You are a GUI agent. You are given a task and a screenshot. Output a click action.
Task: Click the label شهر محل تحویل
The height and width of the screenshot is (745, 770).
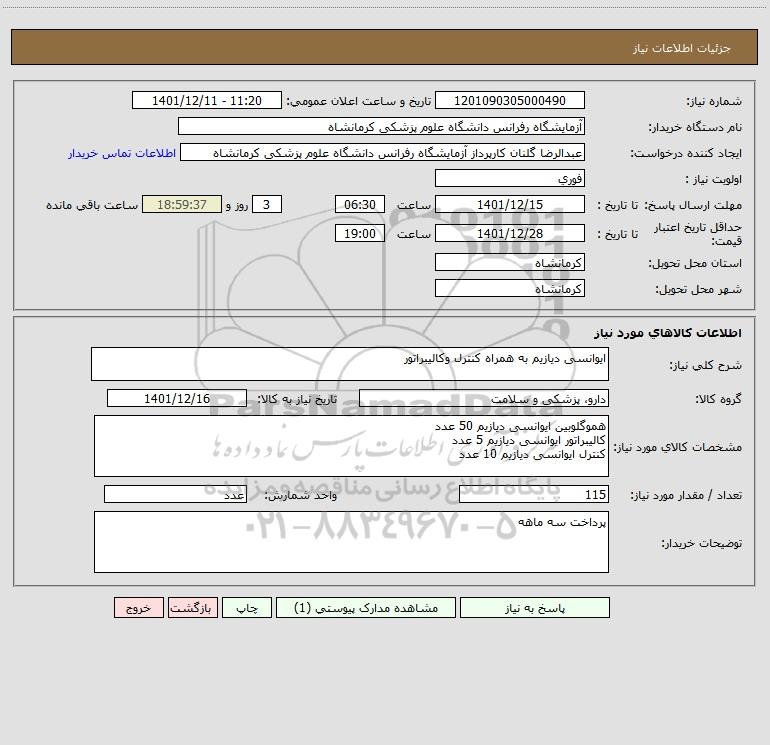[698, 290]
